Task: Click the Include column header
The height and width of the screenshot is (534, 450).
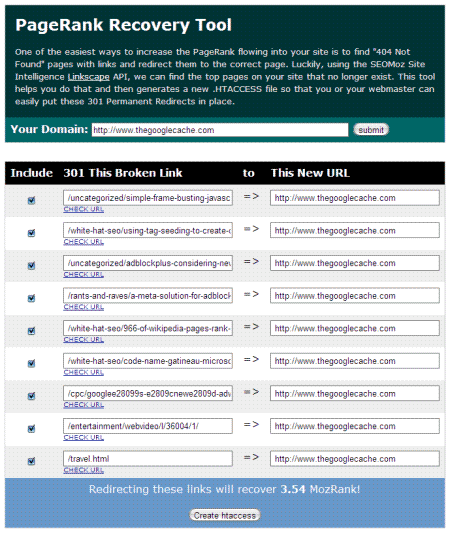Action: pos(32,173)
